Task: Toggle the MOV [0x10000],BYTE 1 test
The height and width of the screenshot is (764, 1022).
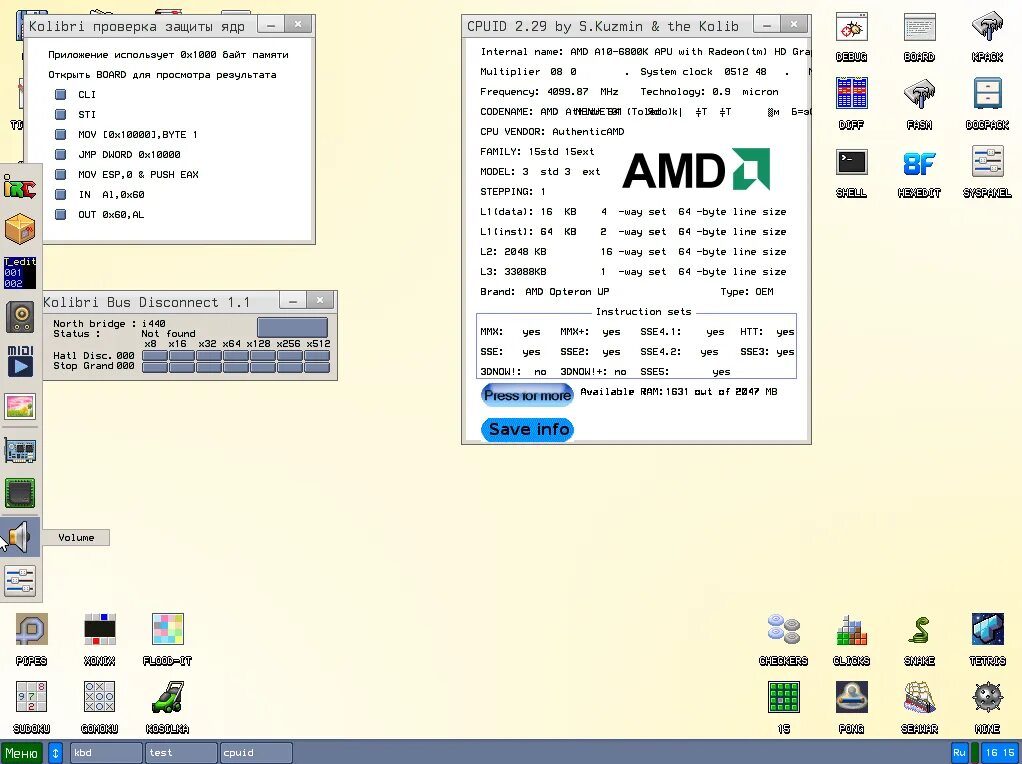Action: coord(61,134)
